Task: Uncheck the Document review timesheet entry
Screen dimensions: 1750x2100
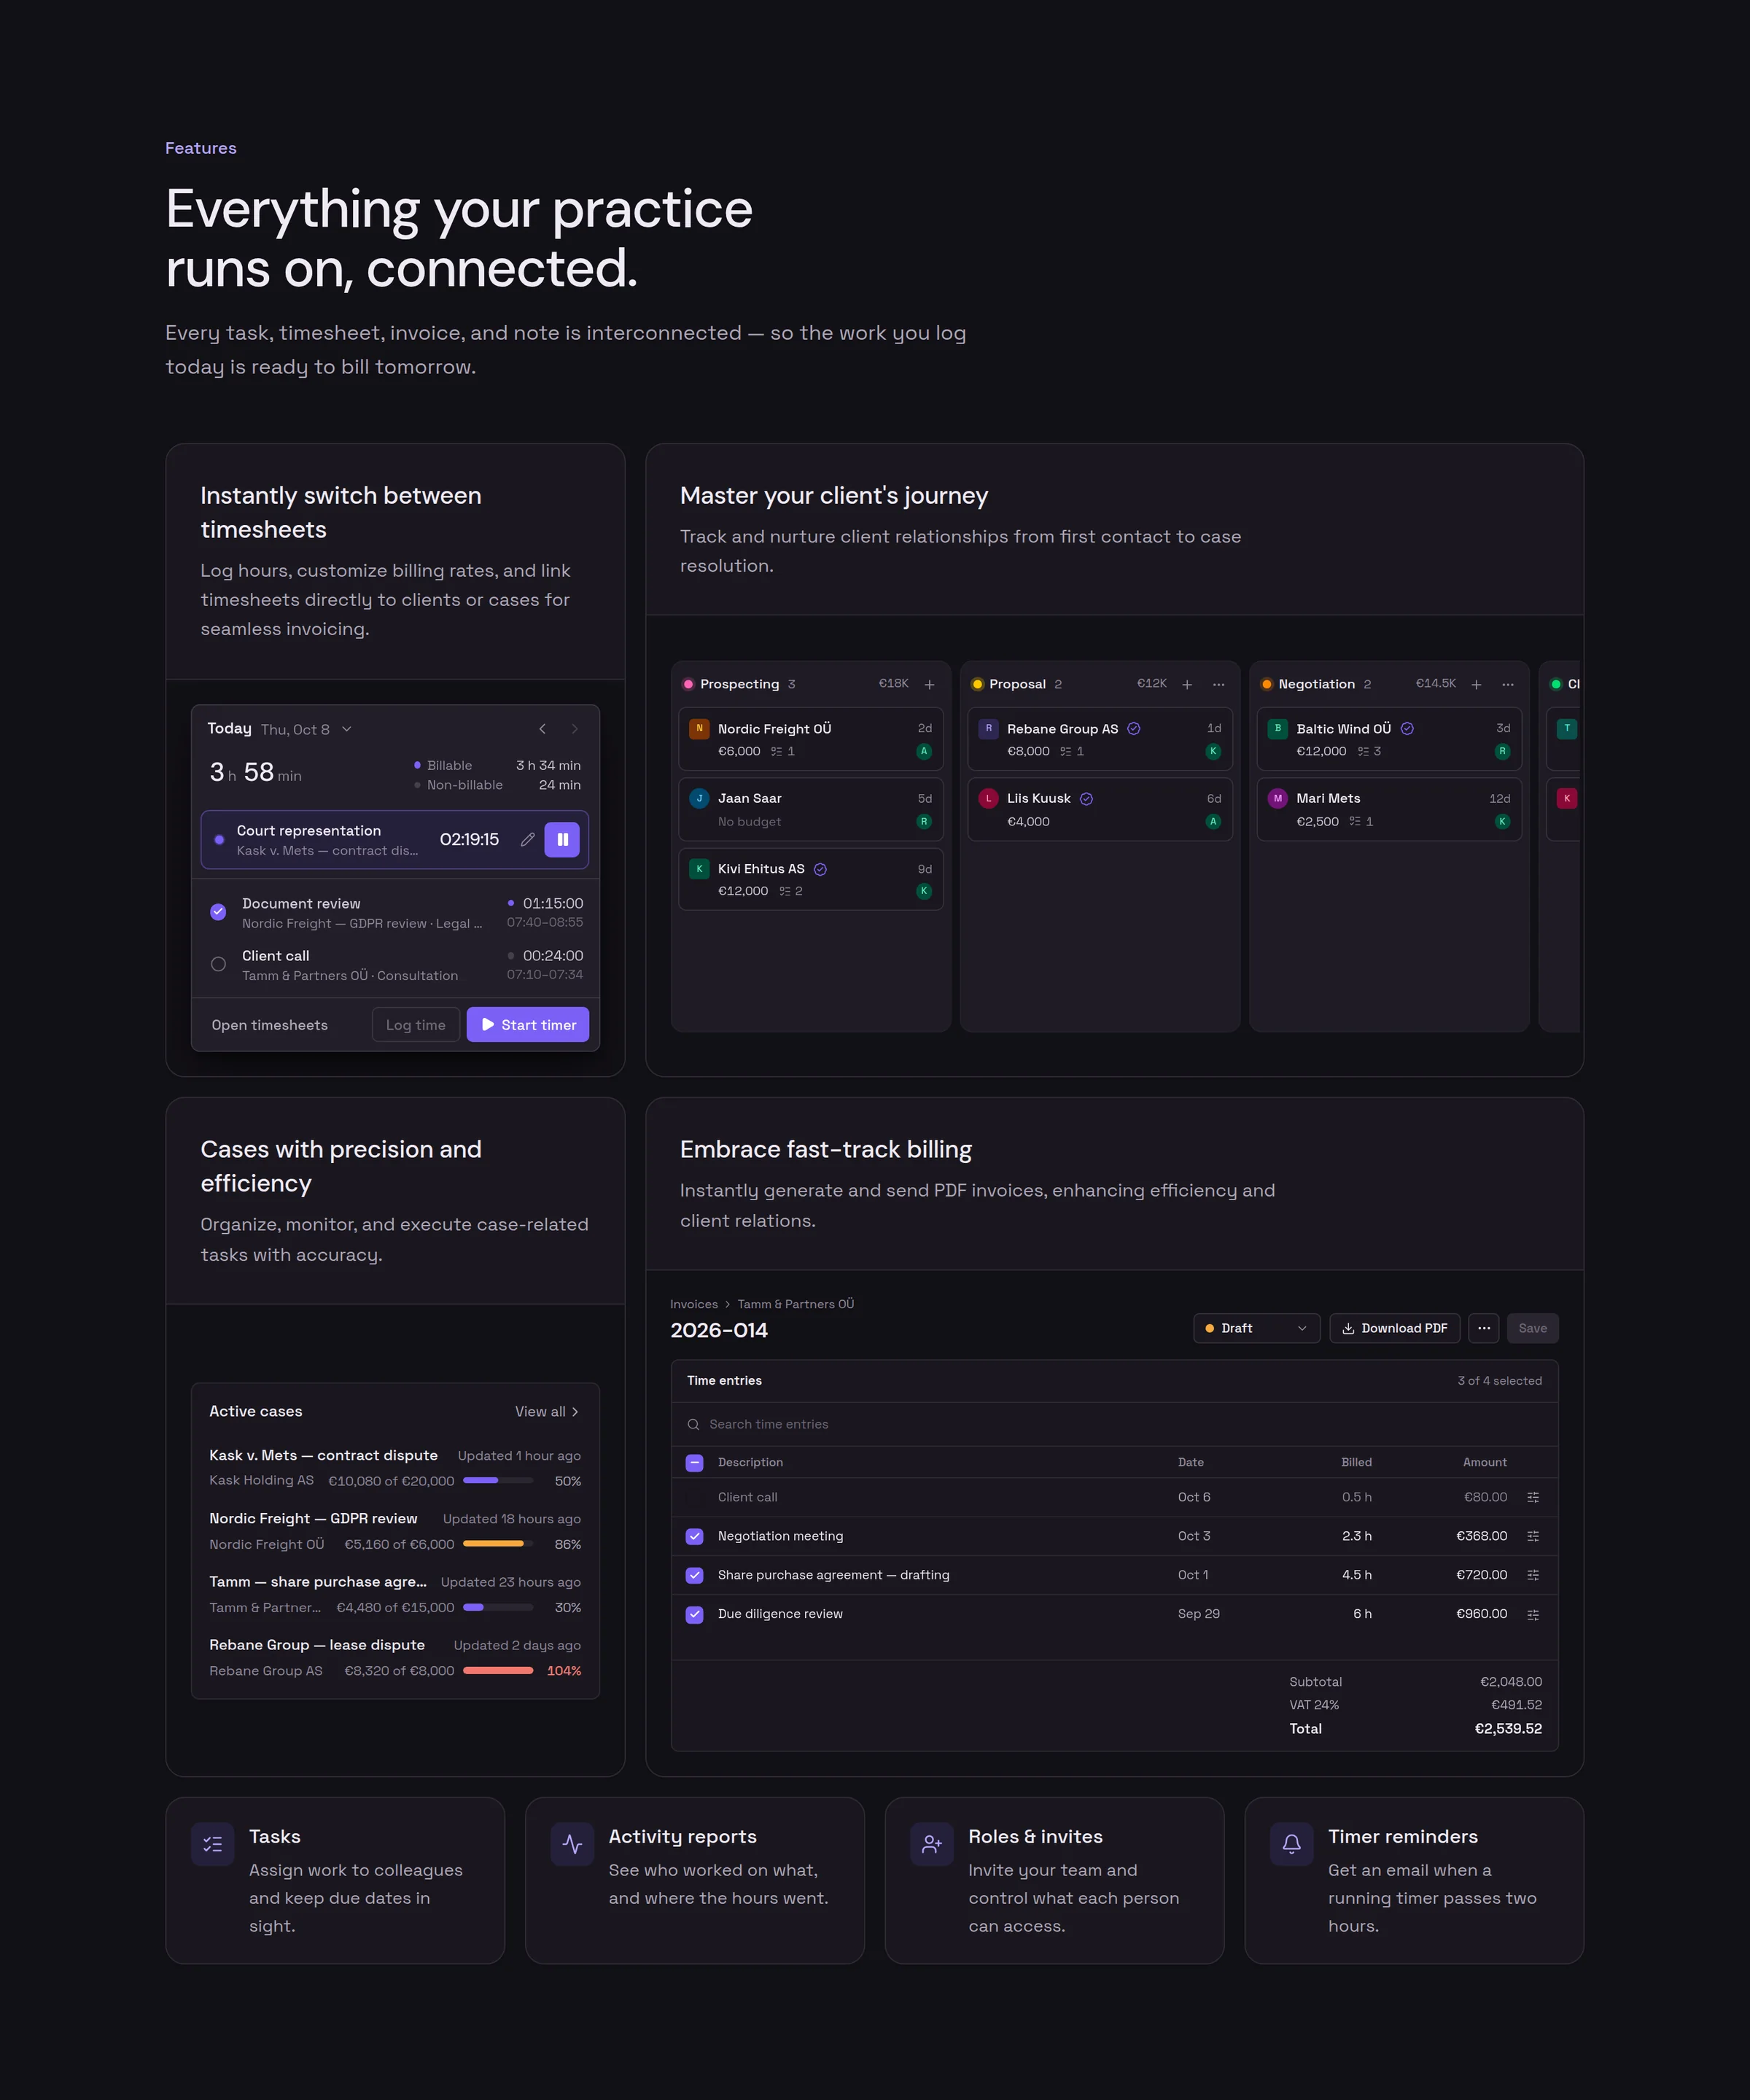Action: click(218, 912)
